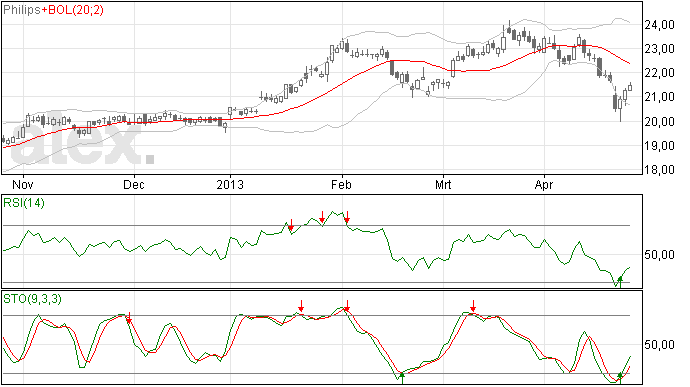Click the 21,00 price axis value
The height and width of the screenshot is (387, 690).
pyautogui.click(x=659, y=97)
